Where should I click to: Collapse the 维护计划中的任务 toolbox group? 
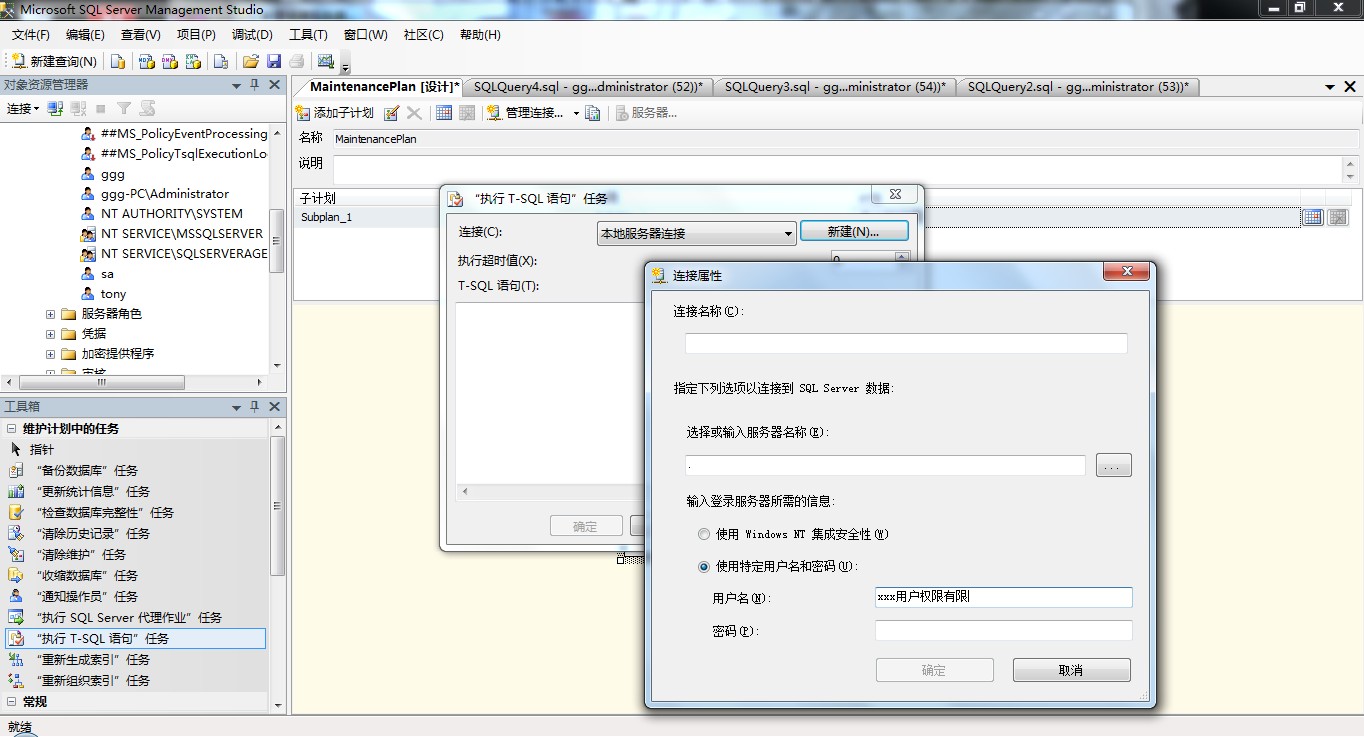11,428
